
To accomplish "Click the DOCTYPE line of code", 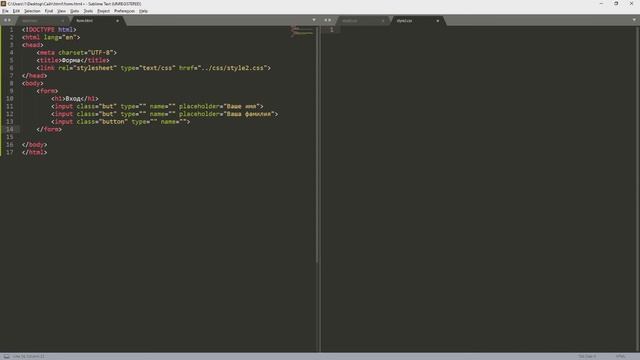I will (x=49, y=29).
